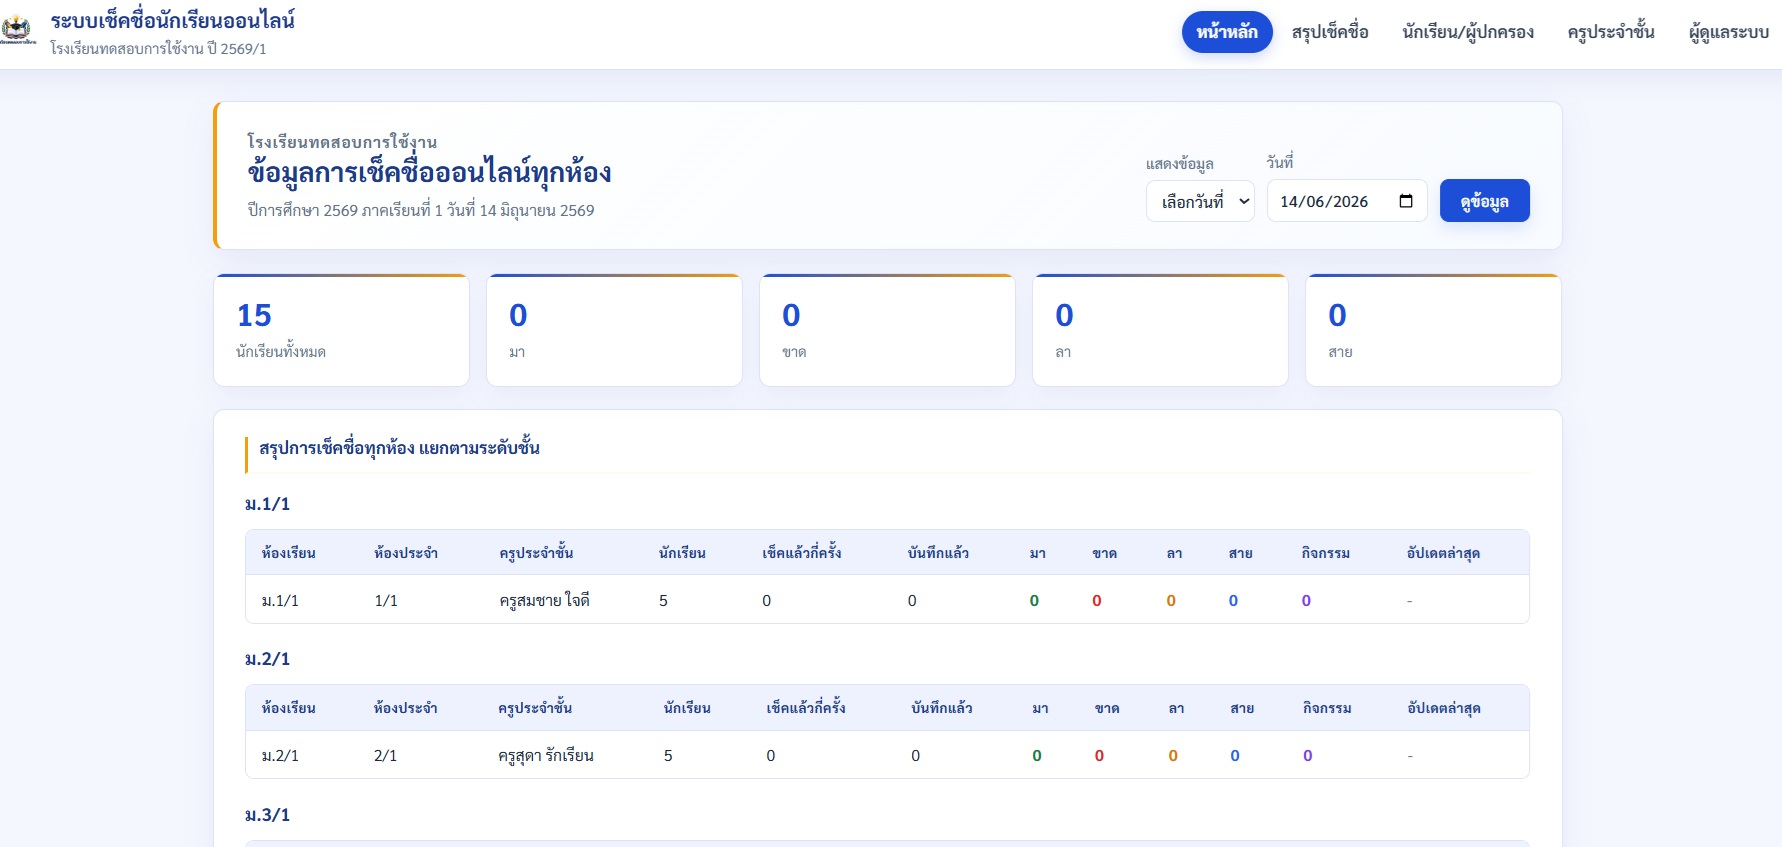Click the ขาด summary card
Screen dimensions: 1782x847
(x=887, y=330)
